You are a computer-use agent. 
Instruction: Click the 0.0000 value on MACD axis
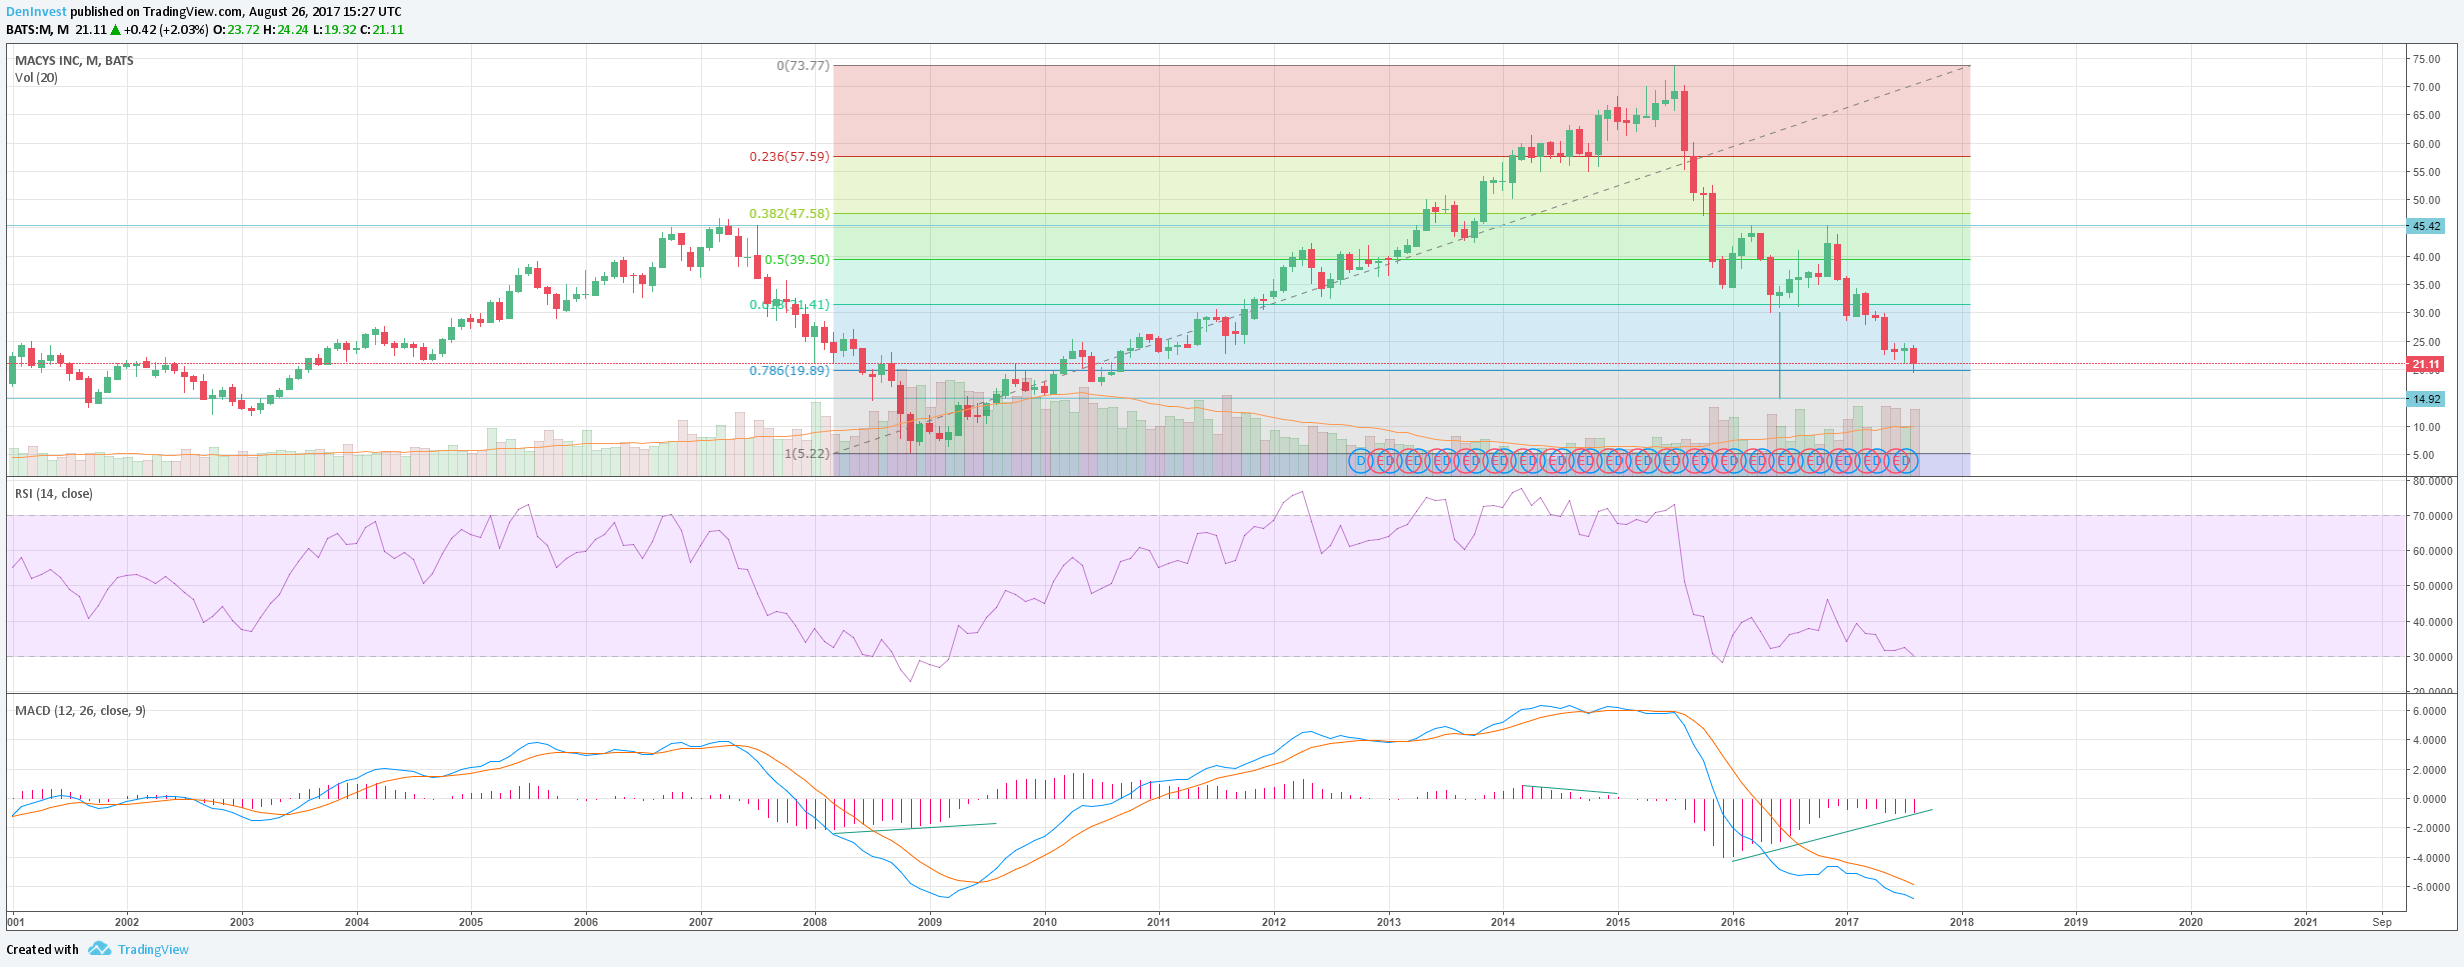[2430, 800]
